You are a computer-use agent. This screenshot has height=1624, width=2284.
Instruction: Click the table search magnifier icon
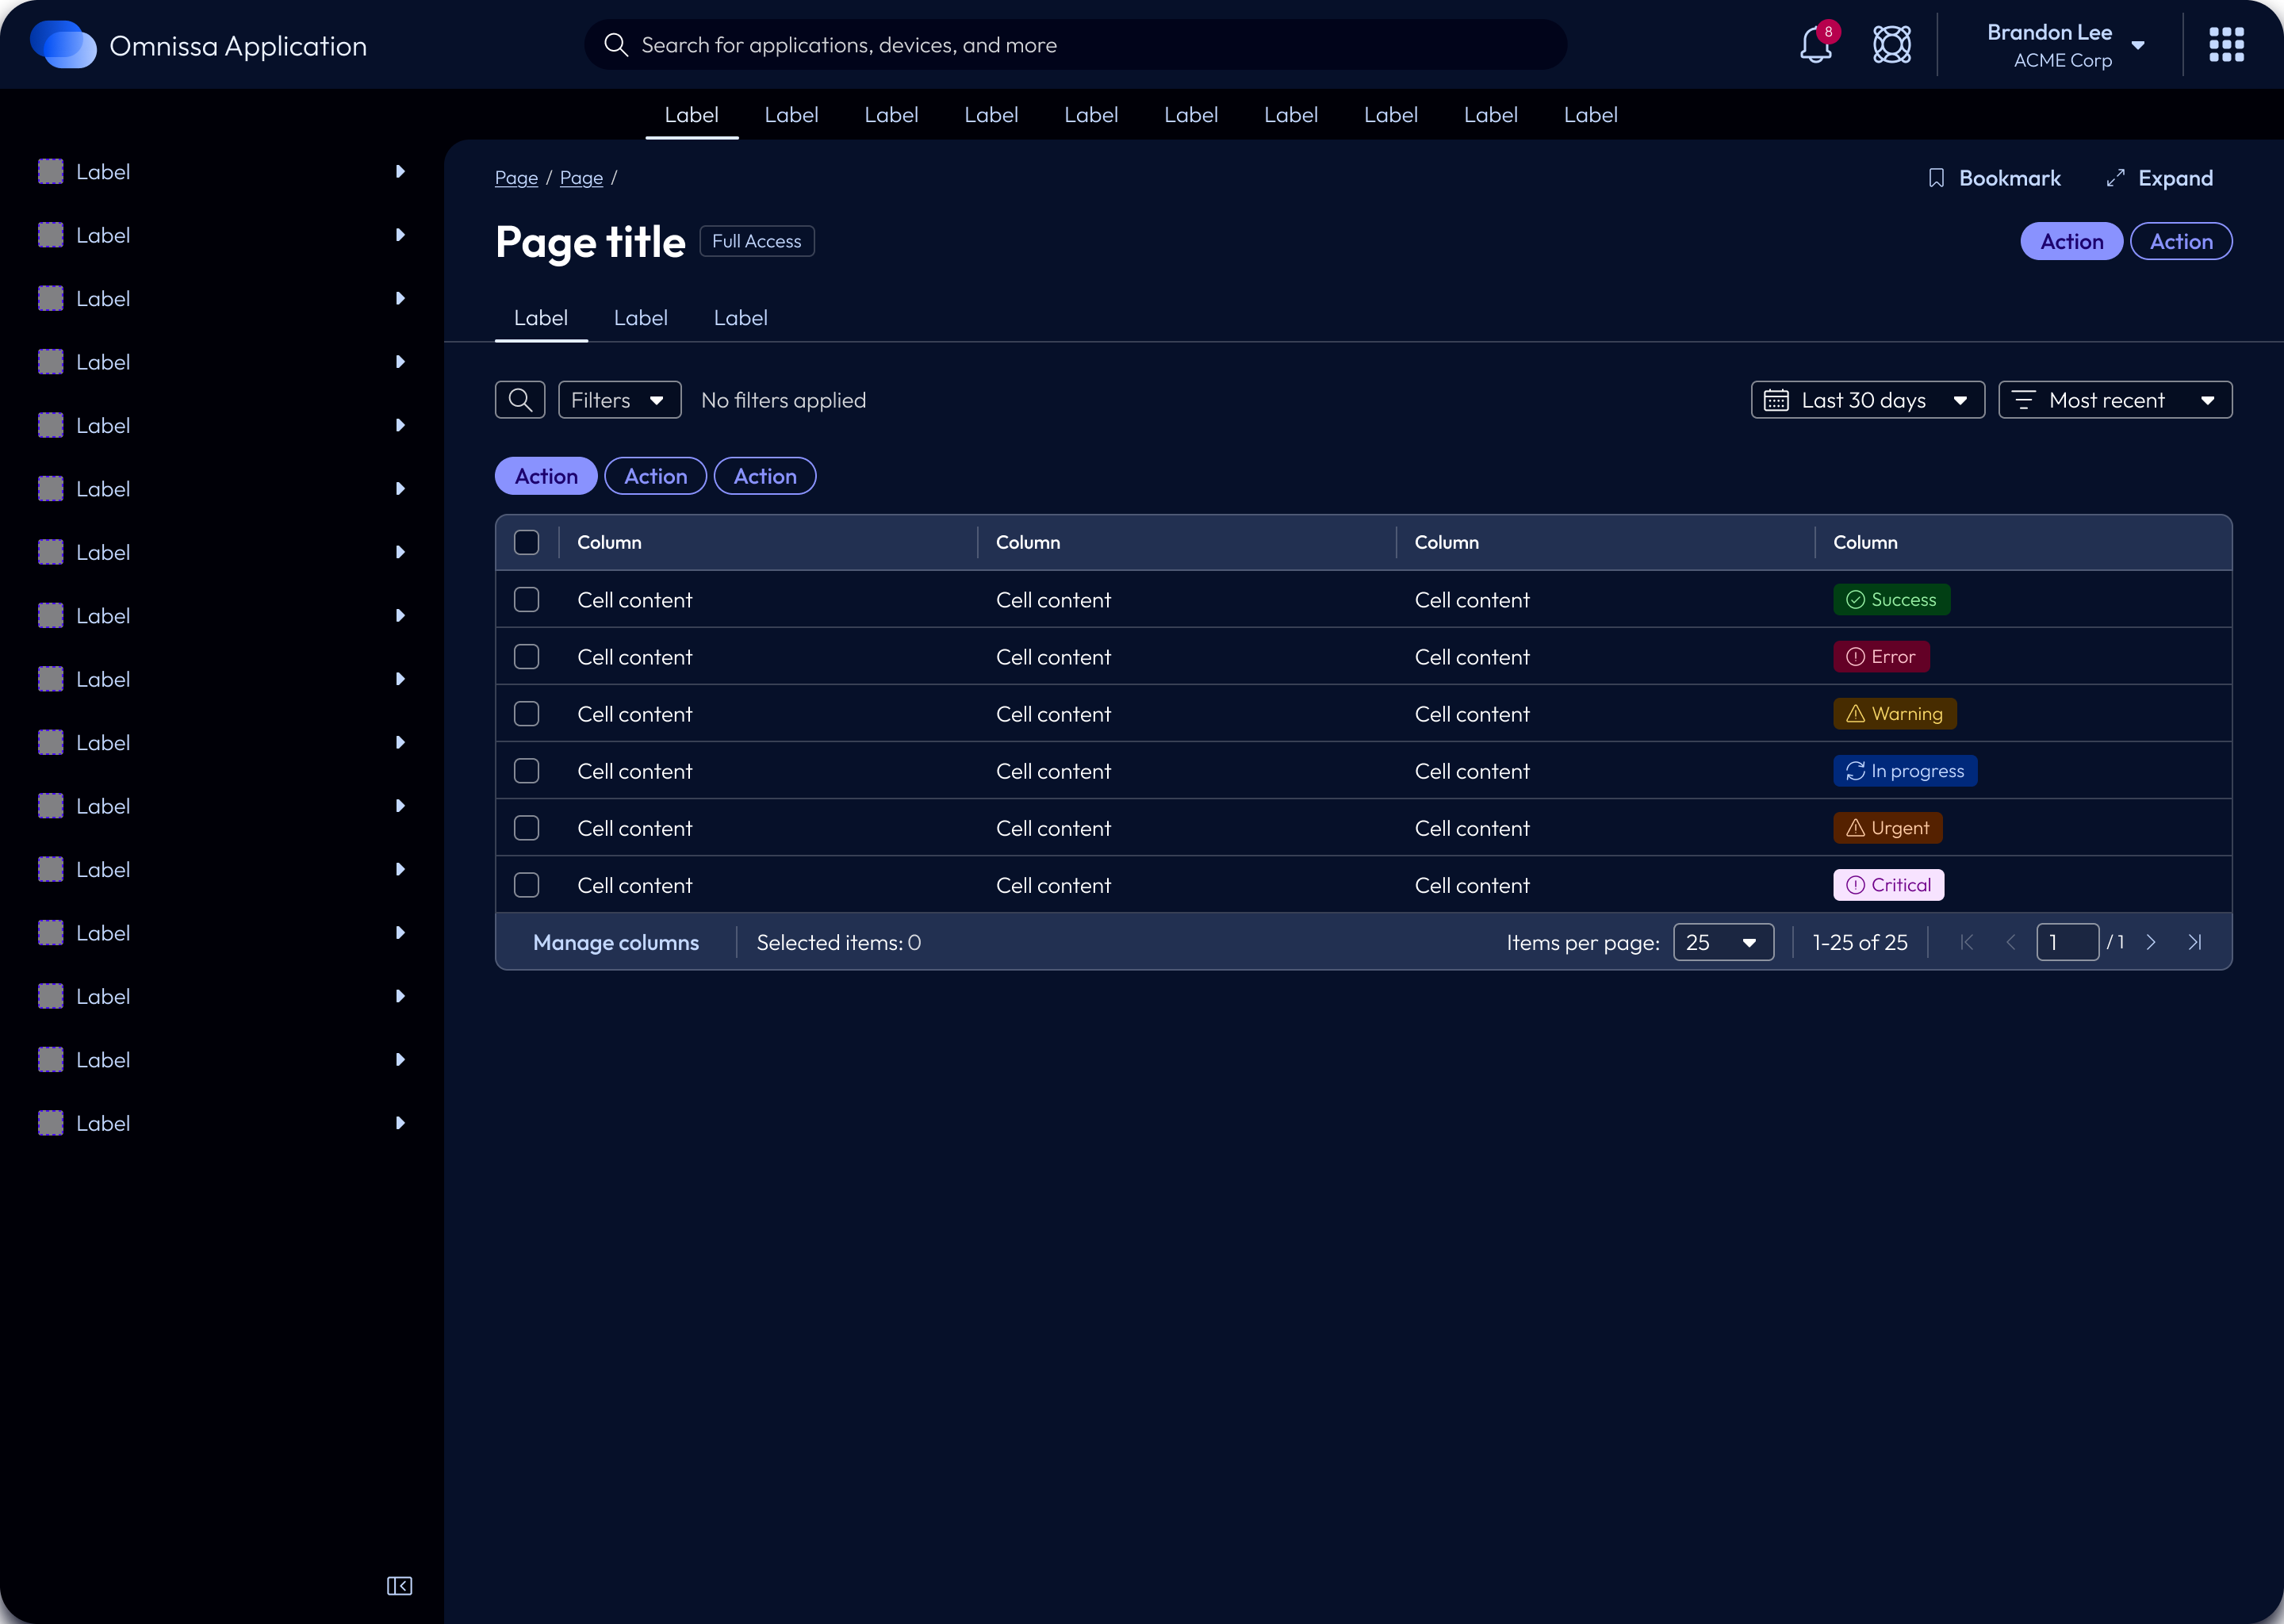520,400
